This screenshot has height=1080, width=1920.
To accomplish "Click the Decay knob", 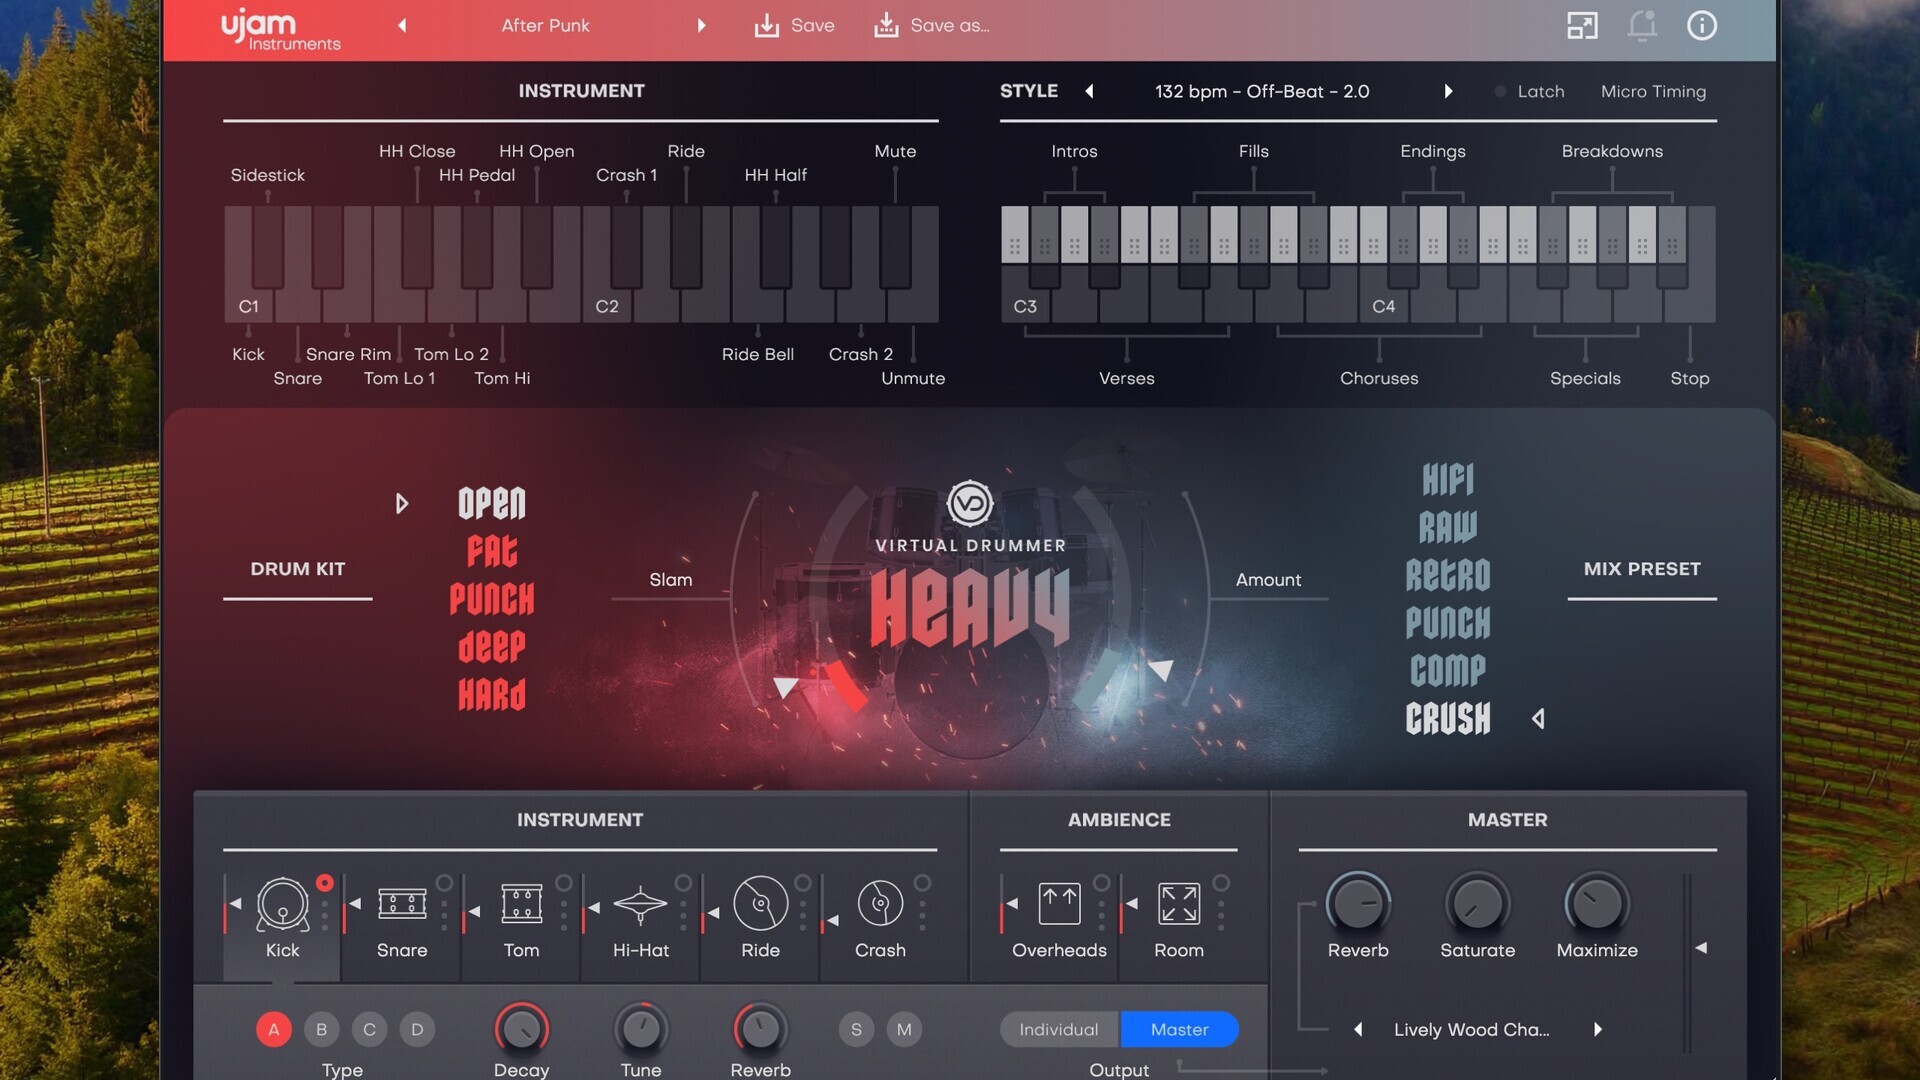I will [x=521, y=1029].
